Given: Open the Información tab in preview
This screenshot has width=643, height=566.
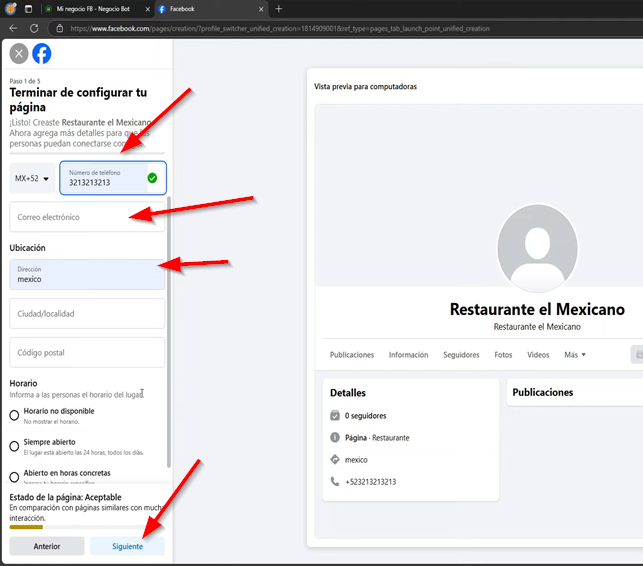Looking at the screenshot, I should click(408, 355).
